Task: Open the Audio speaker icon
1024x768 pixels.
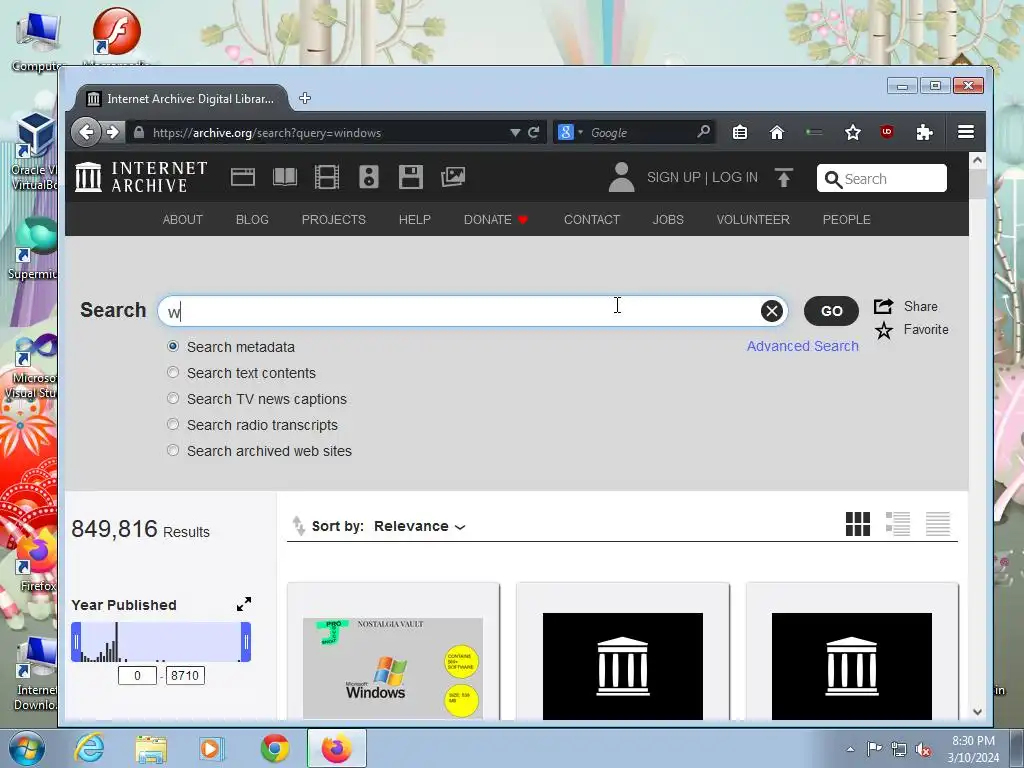Action: coord(368,177)
